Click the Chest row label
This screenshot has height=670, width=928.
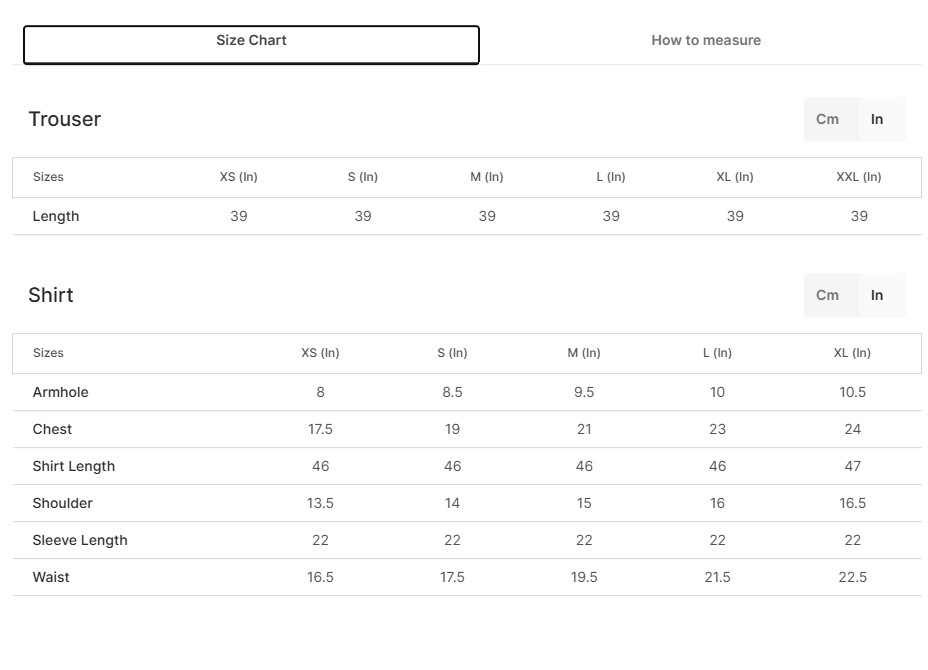coord(52,429)
